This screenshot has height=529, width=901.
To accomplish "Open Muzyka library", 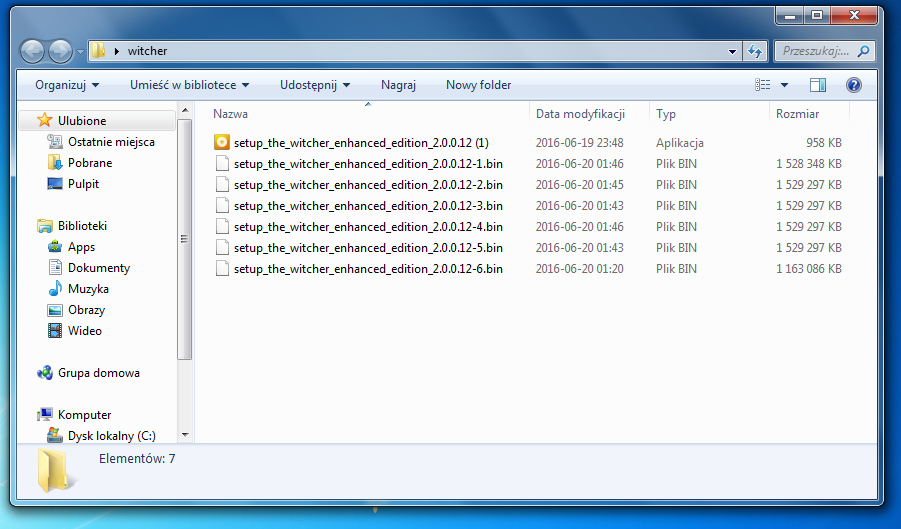I will coord(88,289).
